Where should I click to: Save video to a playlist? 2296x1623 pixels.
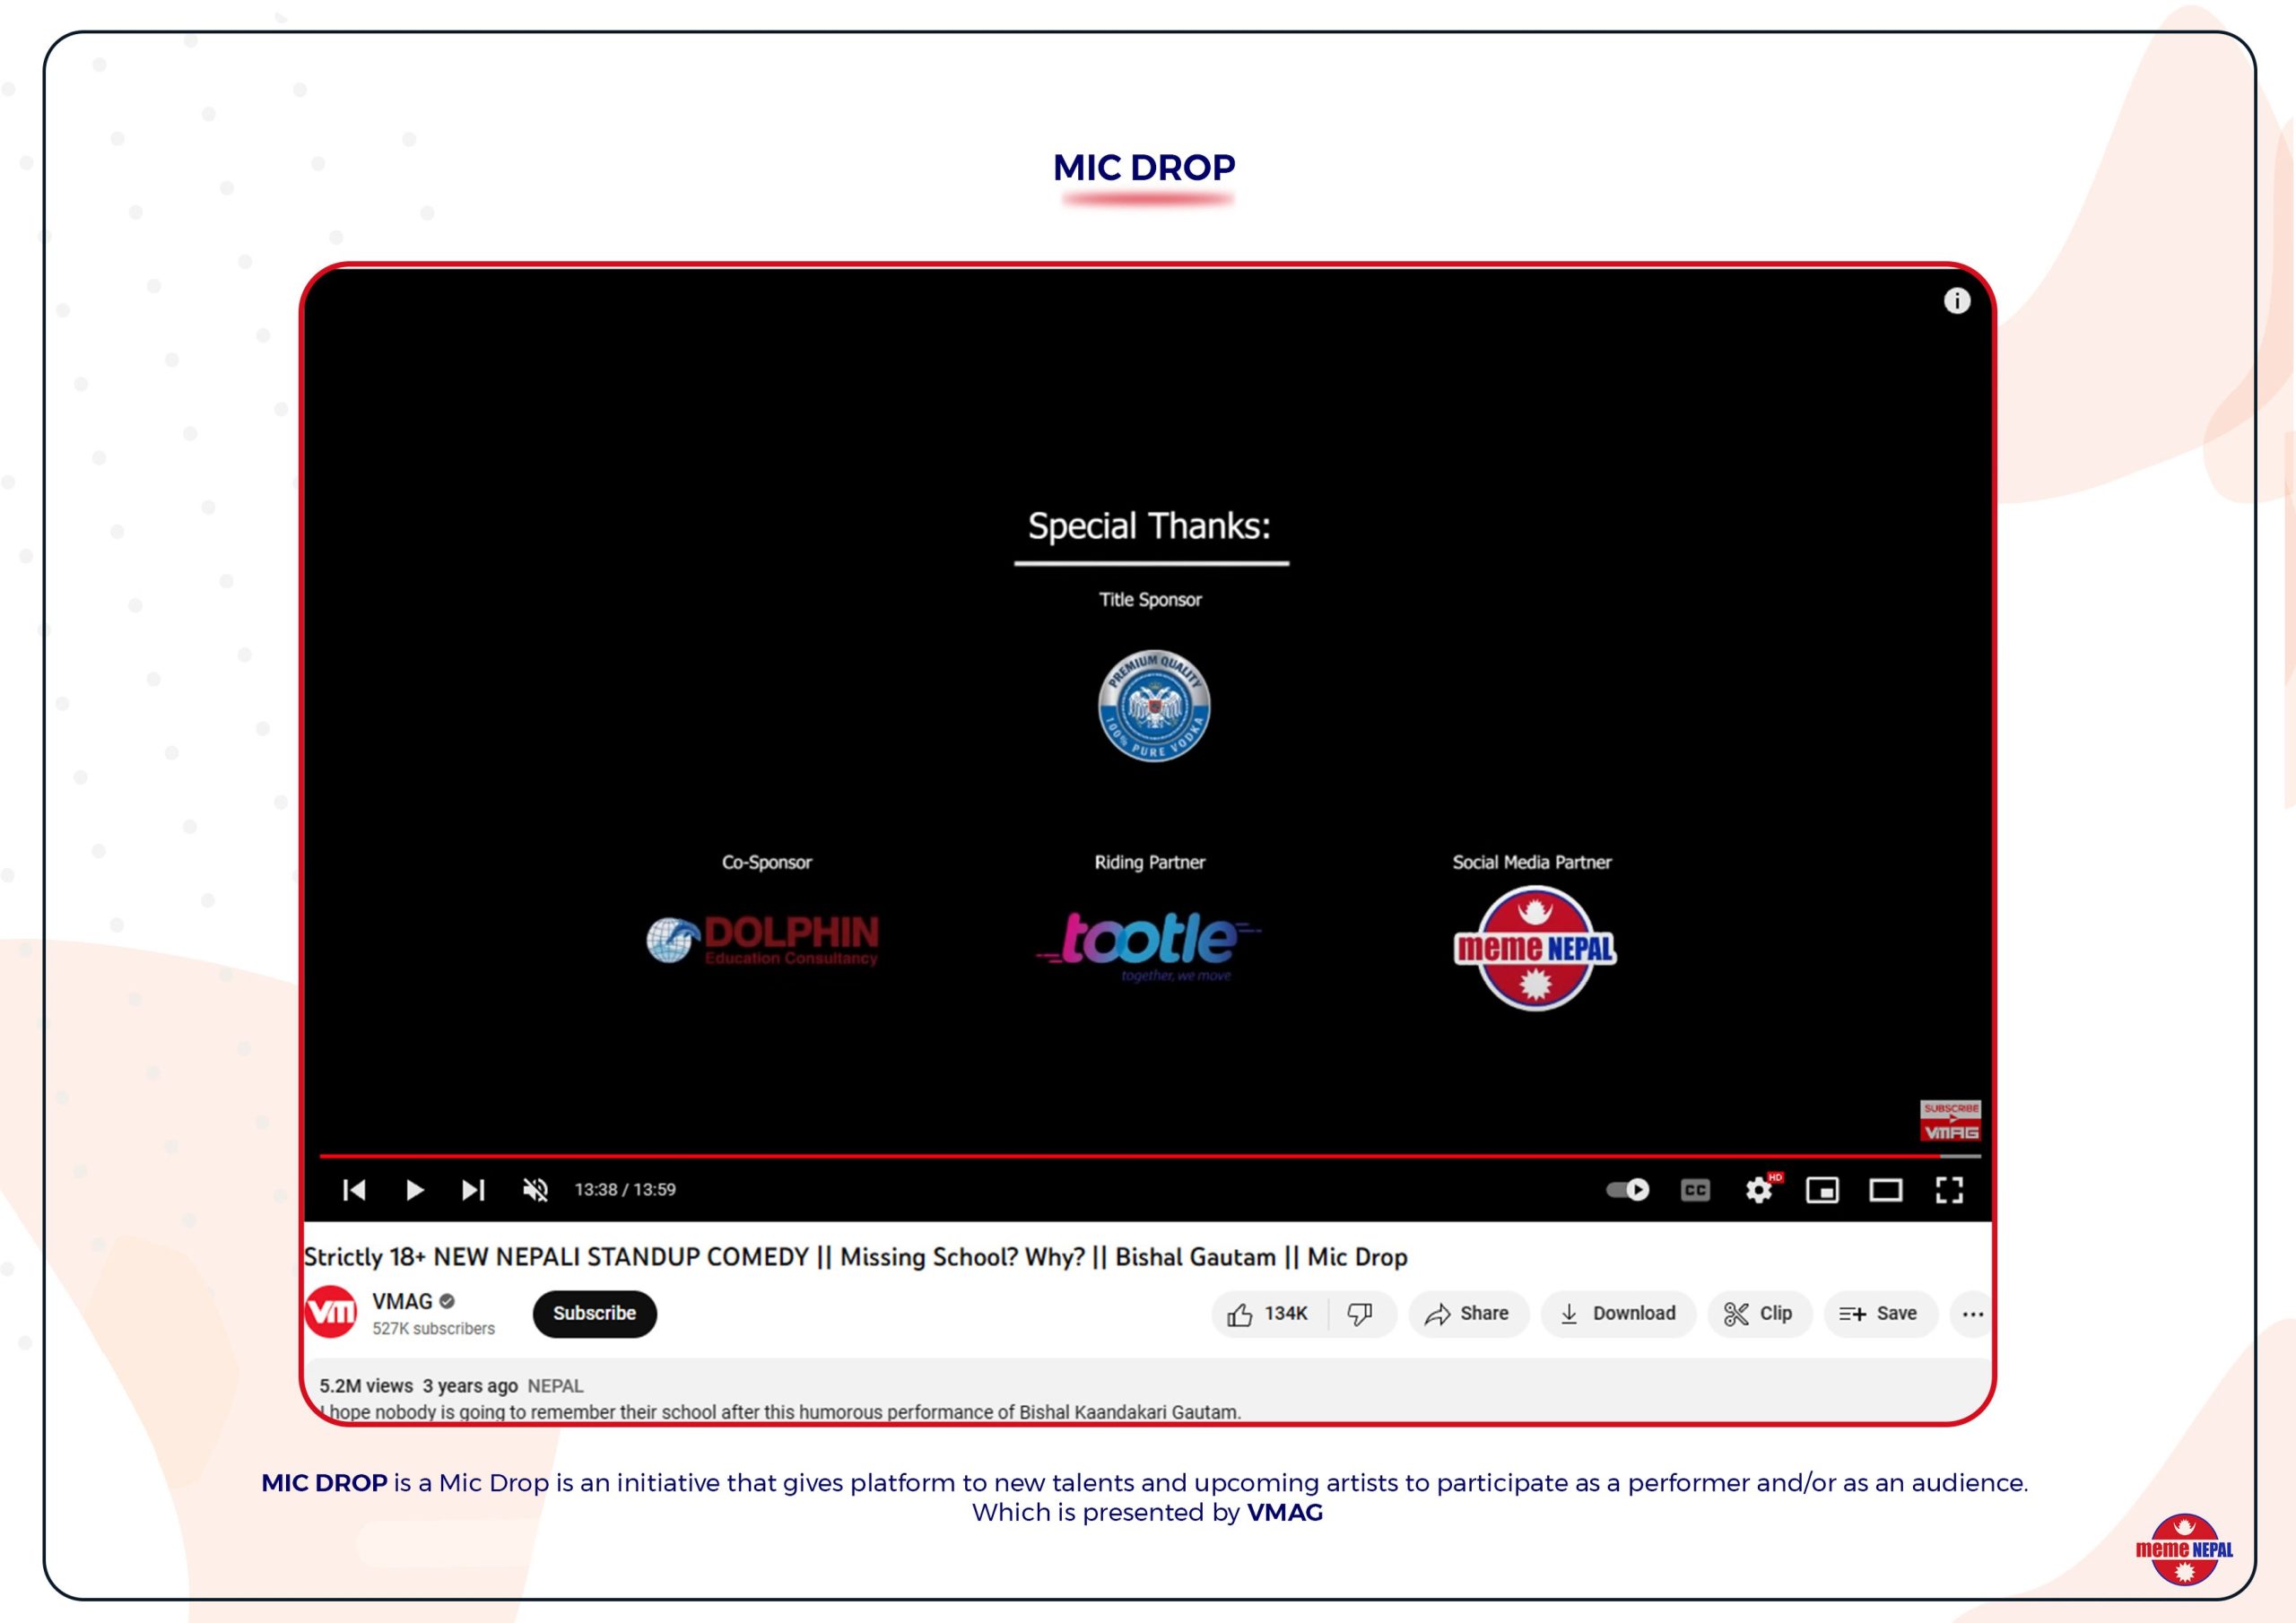pos(1879,1313)
